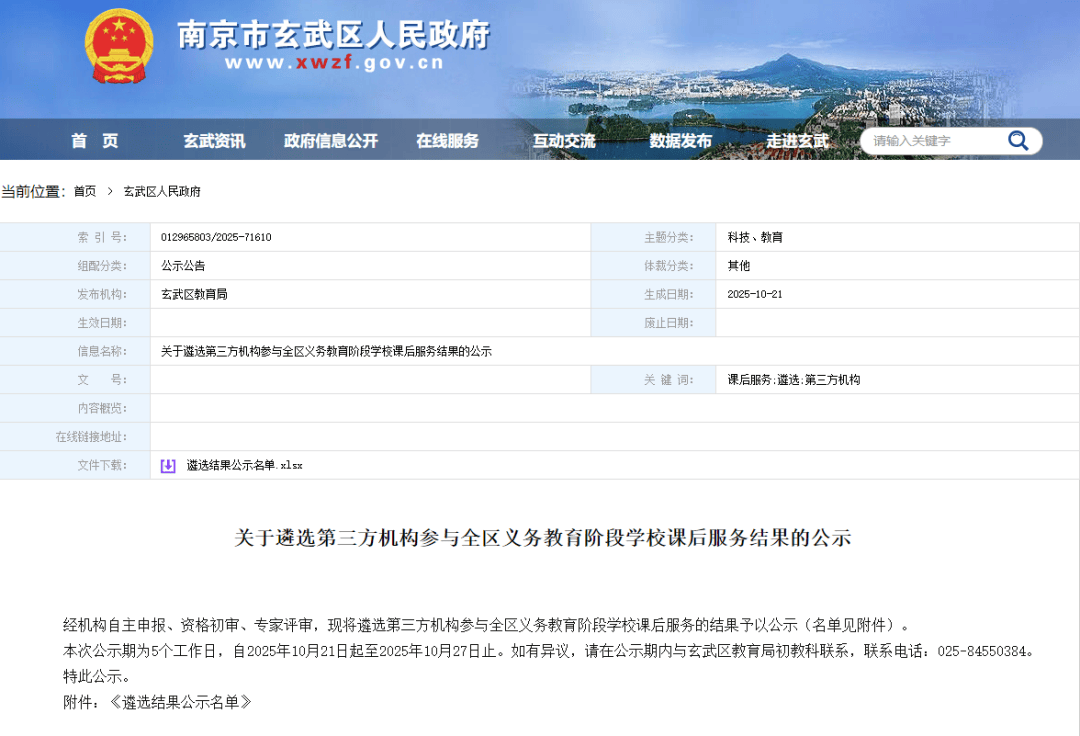This screenshot has height=736, width=1080.
Task: Open the 数据发布 navigation item
Action: (681, 141)
